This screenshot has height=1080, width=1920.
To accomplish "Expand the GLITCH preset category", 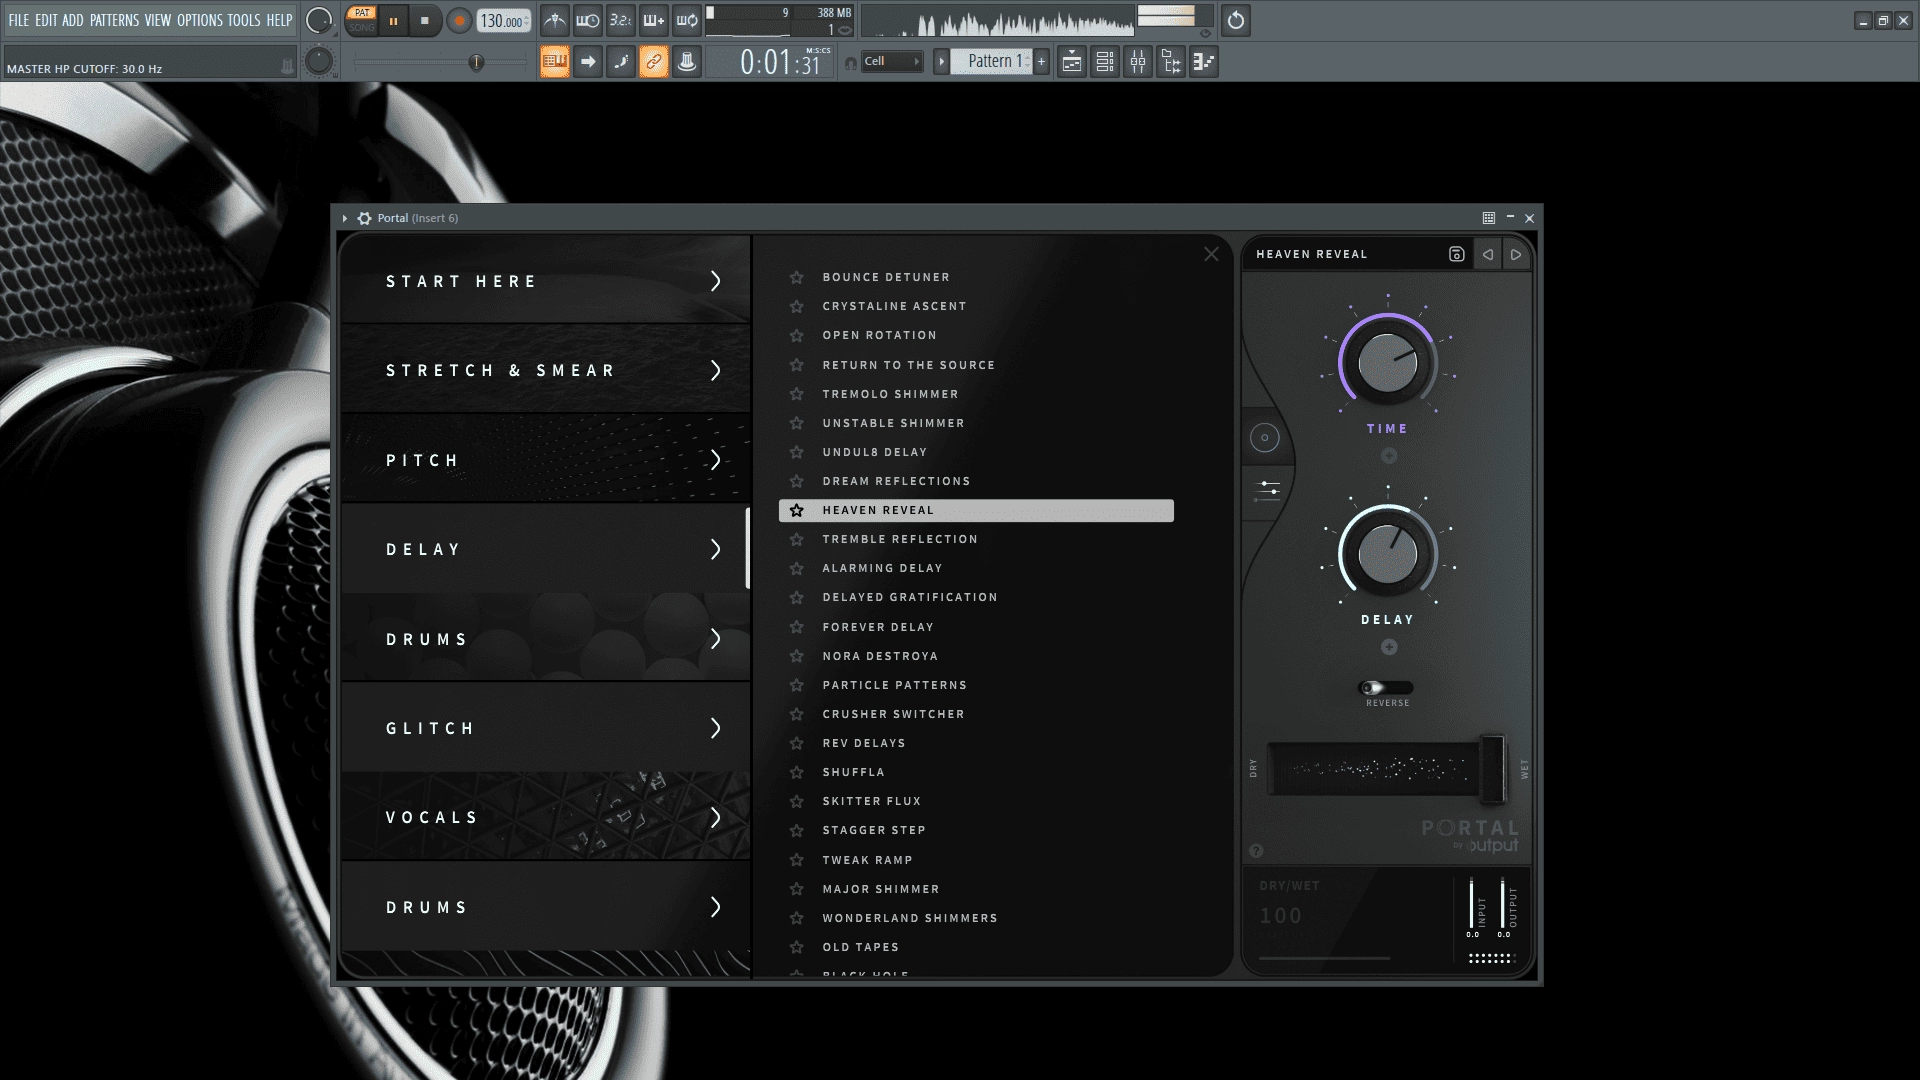I will [546, 728].
